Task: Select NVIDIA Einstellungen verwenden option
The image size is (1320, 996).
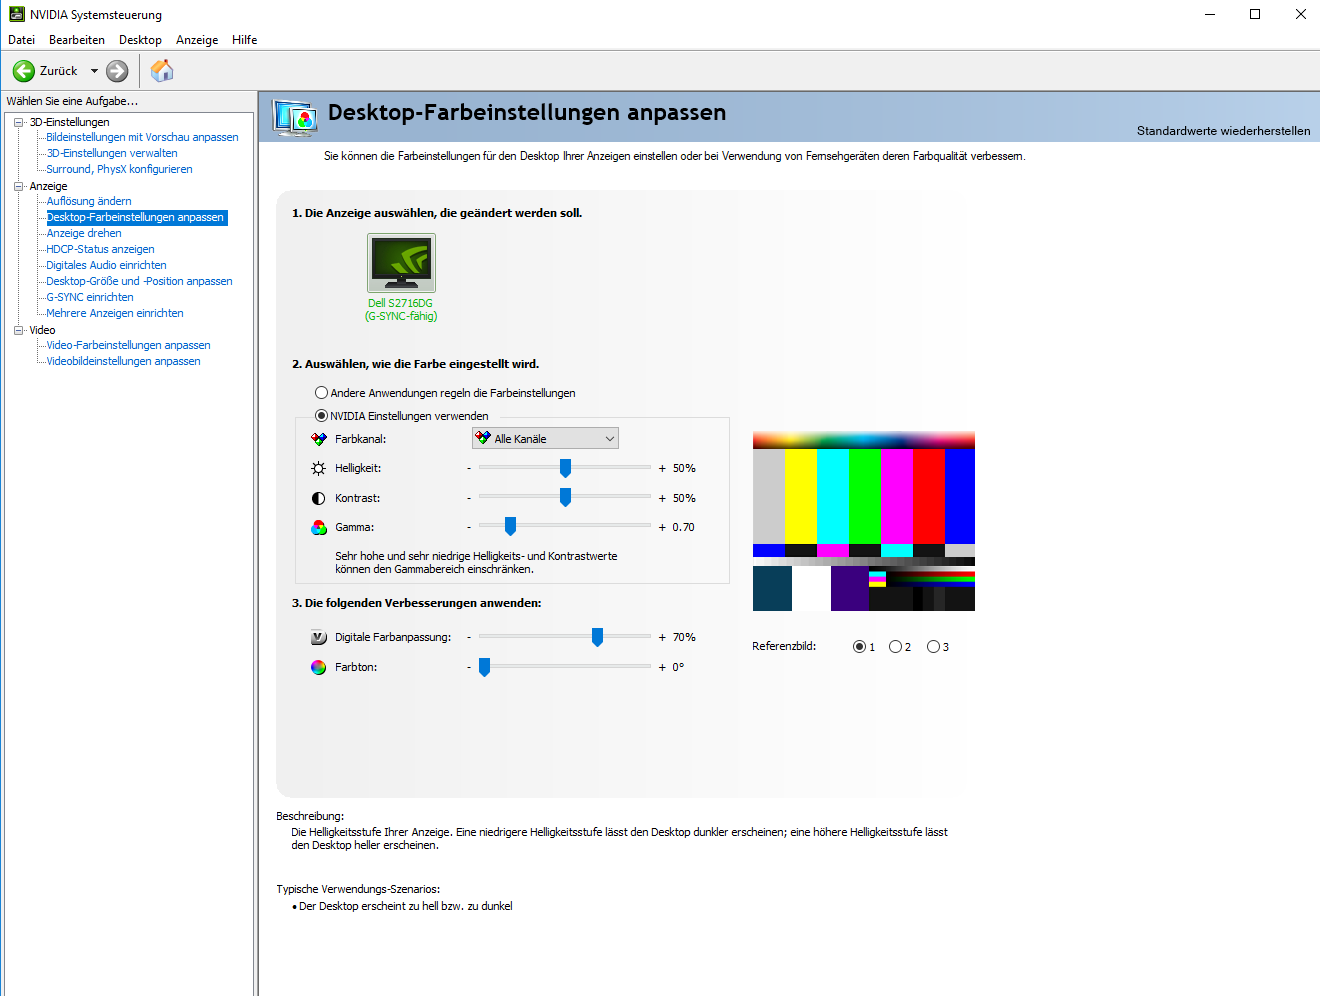Action: point(321,416)
